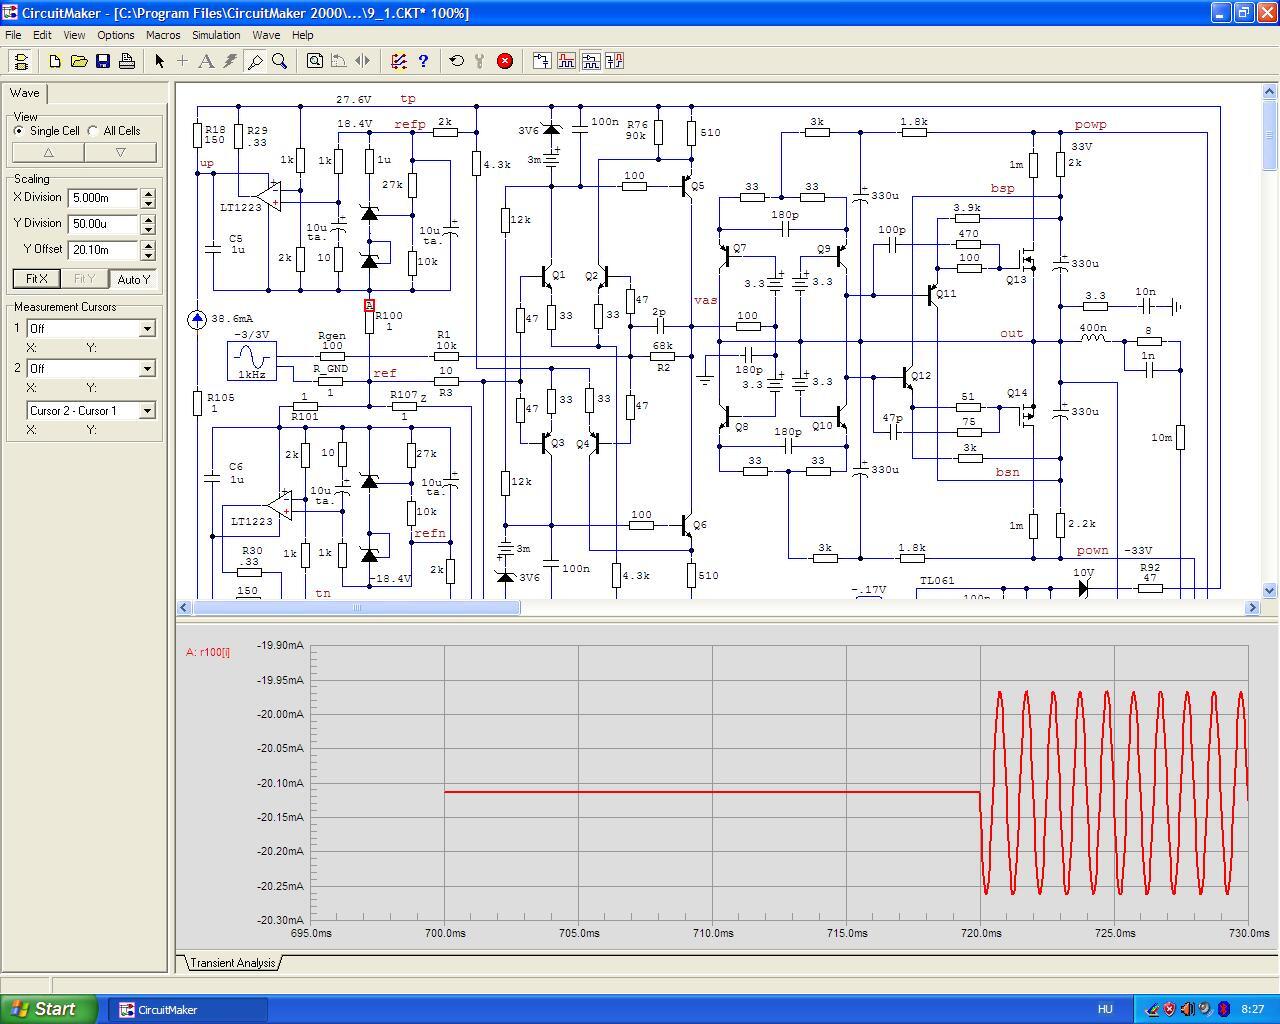Decrease the X Division value

point(149,203)
